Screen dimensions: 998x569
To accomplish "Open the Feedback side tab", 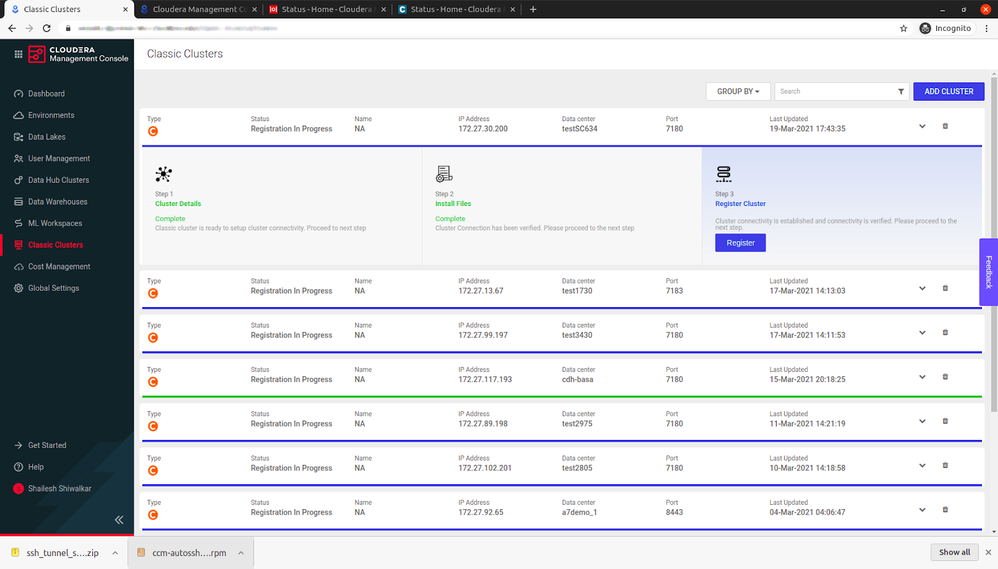I will coord(988,272).
